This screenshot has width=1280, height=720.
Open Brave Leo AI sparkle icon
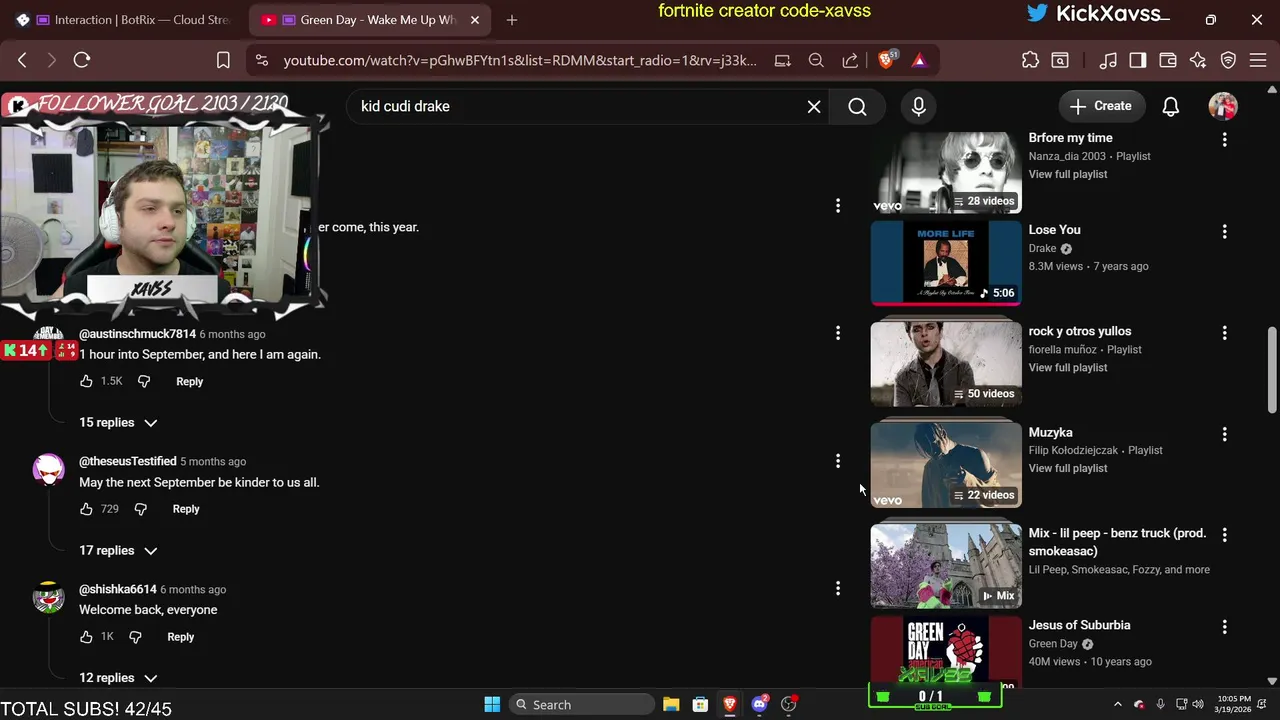point(1198,60)
